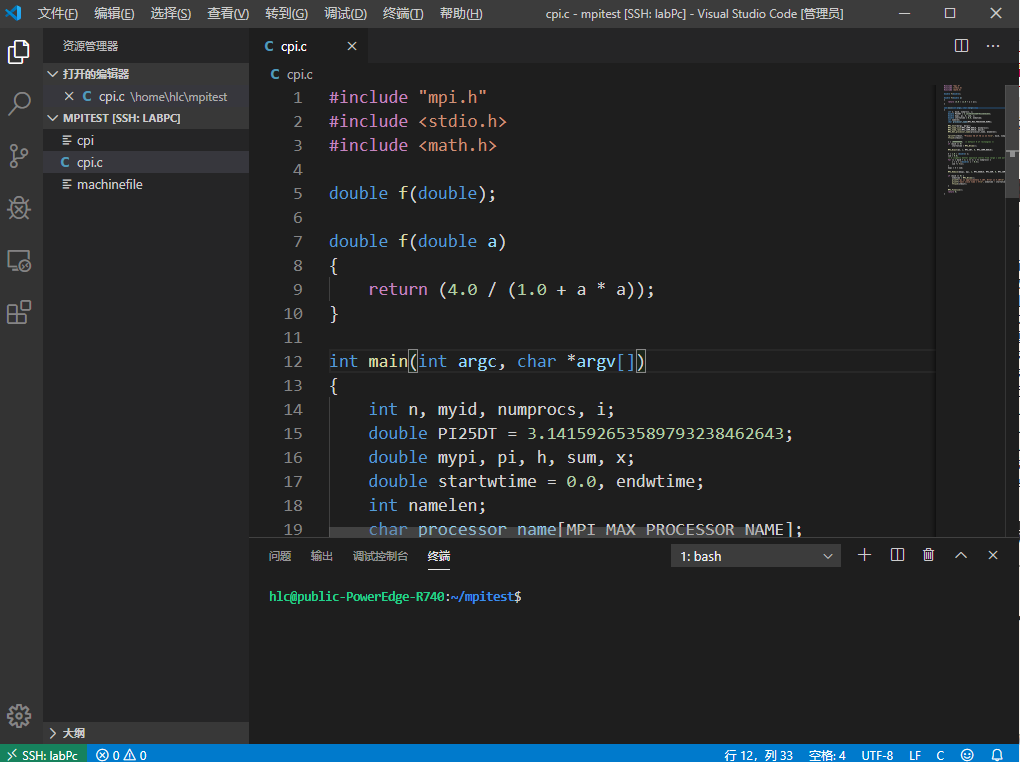Open the '1: bash' terminal dropdown
This screenshot has width=1020, height=762.
[755, 554]
